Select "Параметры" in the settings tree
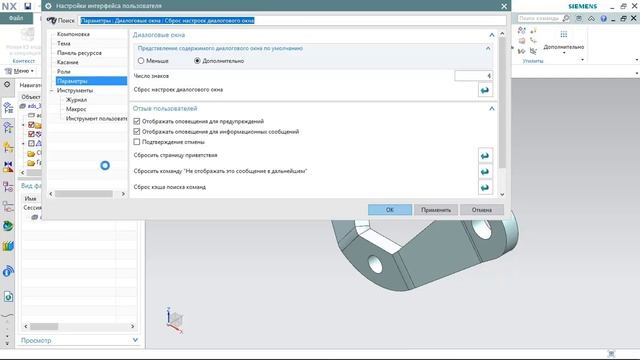The width and height of the screenshot is (640, 360). pyautogui.click(x=91, y=81)
